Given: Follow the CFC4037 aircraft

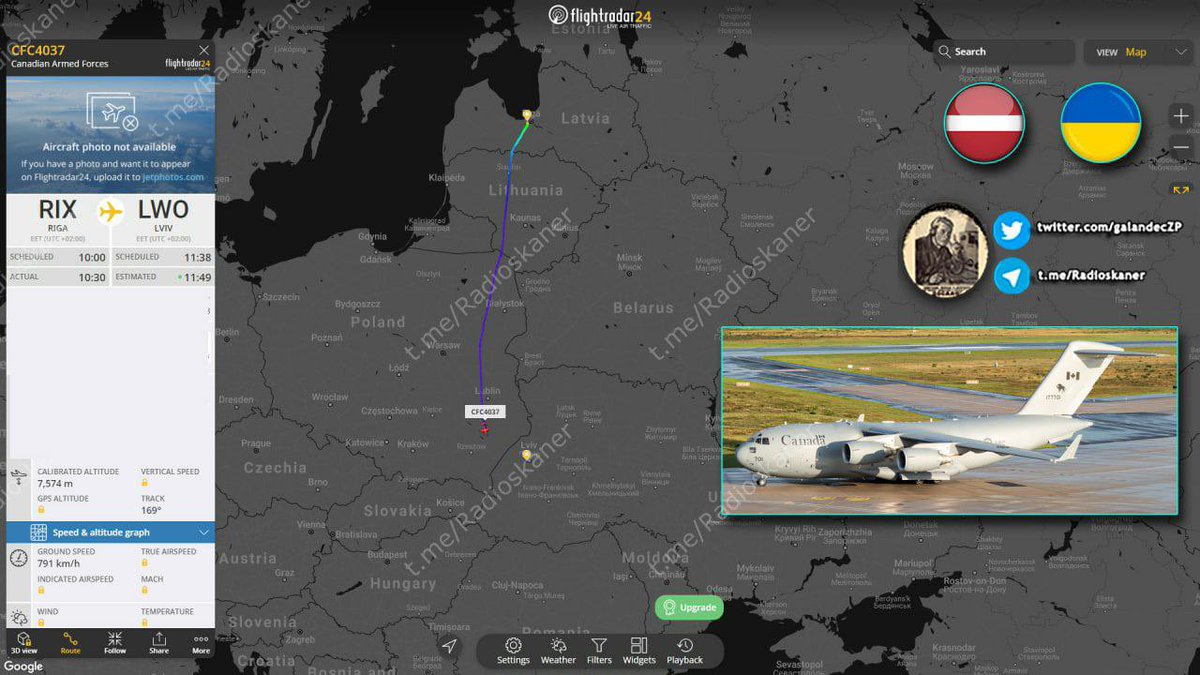Looking at the screenshot, I should [115, 642].
